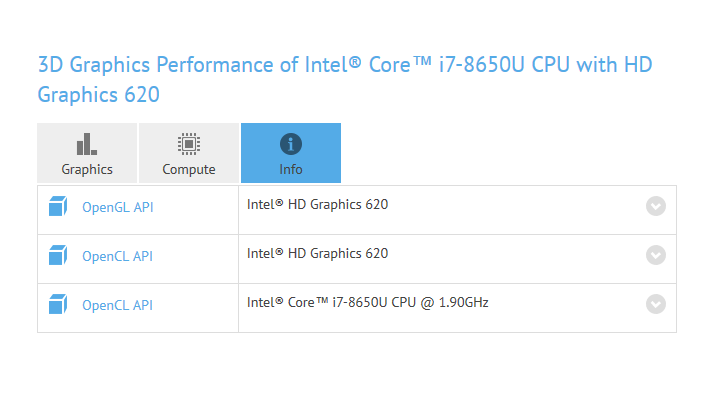Click the 3D Graphics Performance heading link
The image size is (720, 405).
click(x=345, y=79)
